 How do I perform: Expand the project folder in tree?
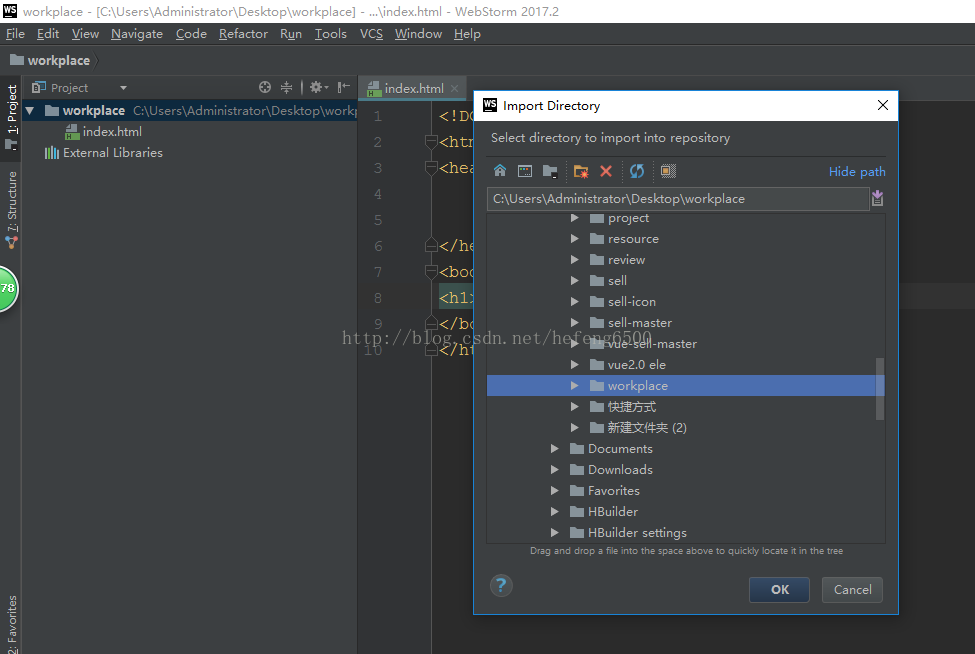[x=575, y=218]
